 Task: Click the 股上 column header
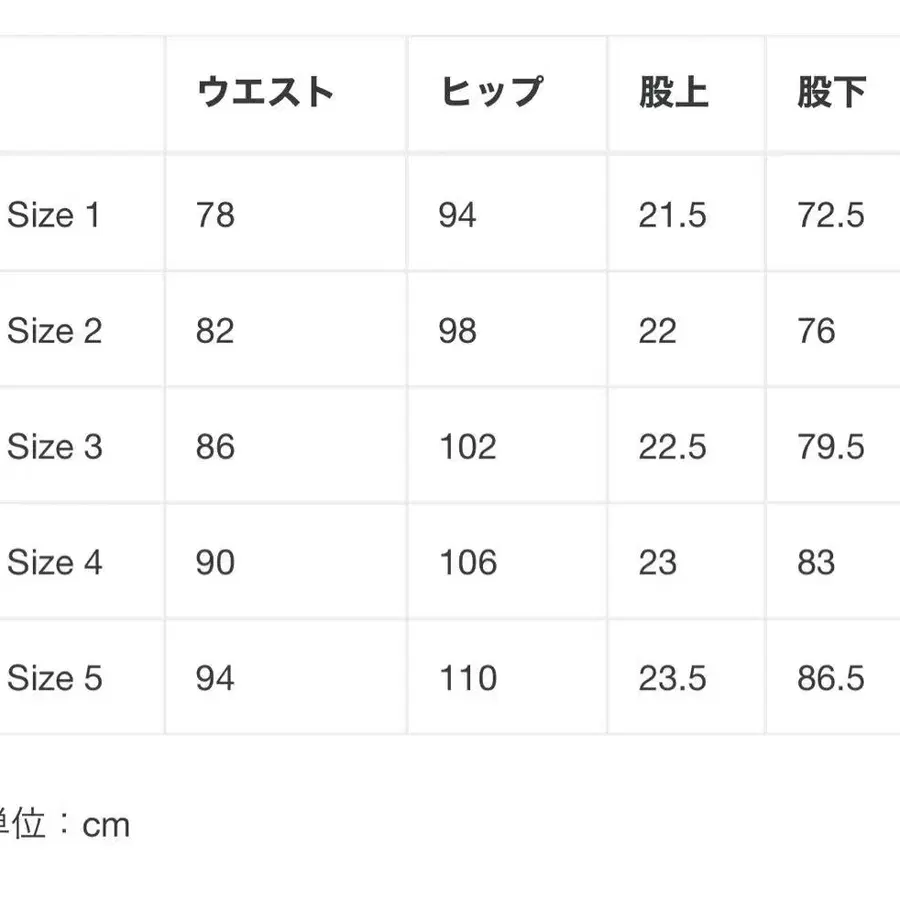tap(673, 93)
